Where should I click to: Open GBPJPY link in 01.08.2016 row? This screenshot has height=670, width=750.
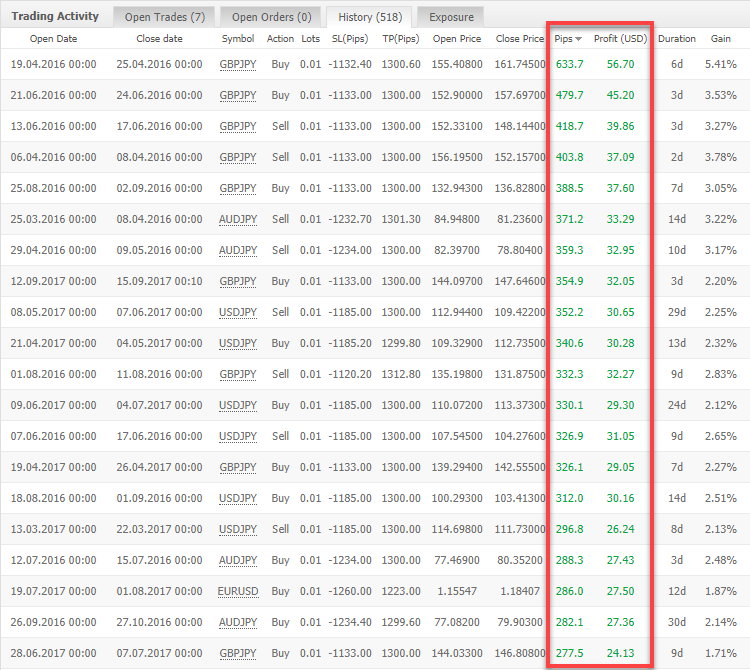[238, 375]
